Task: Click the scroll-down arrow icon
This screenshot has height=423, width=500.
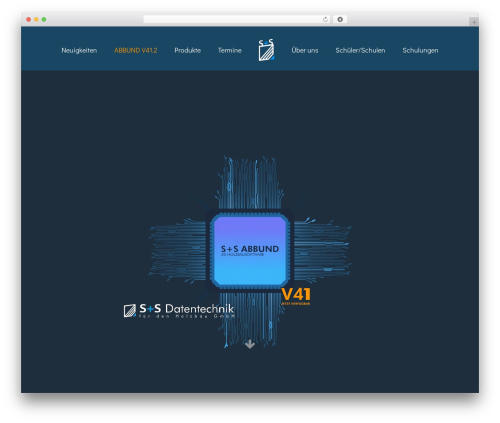Action: [x=250, y=344]
